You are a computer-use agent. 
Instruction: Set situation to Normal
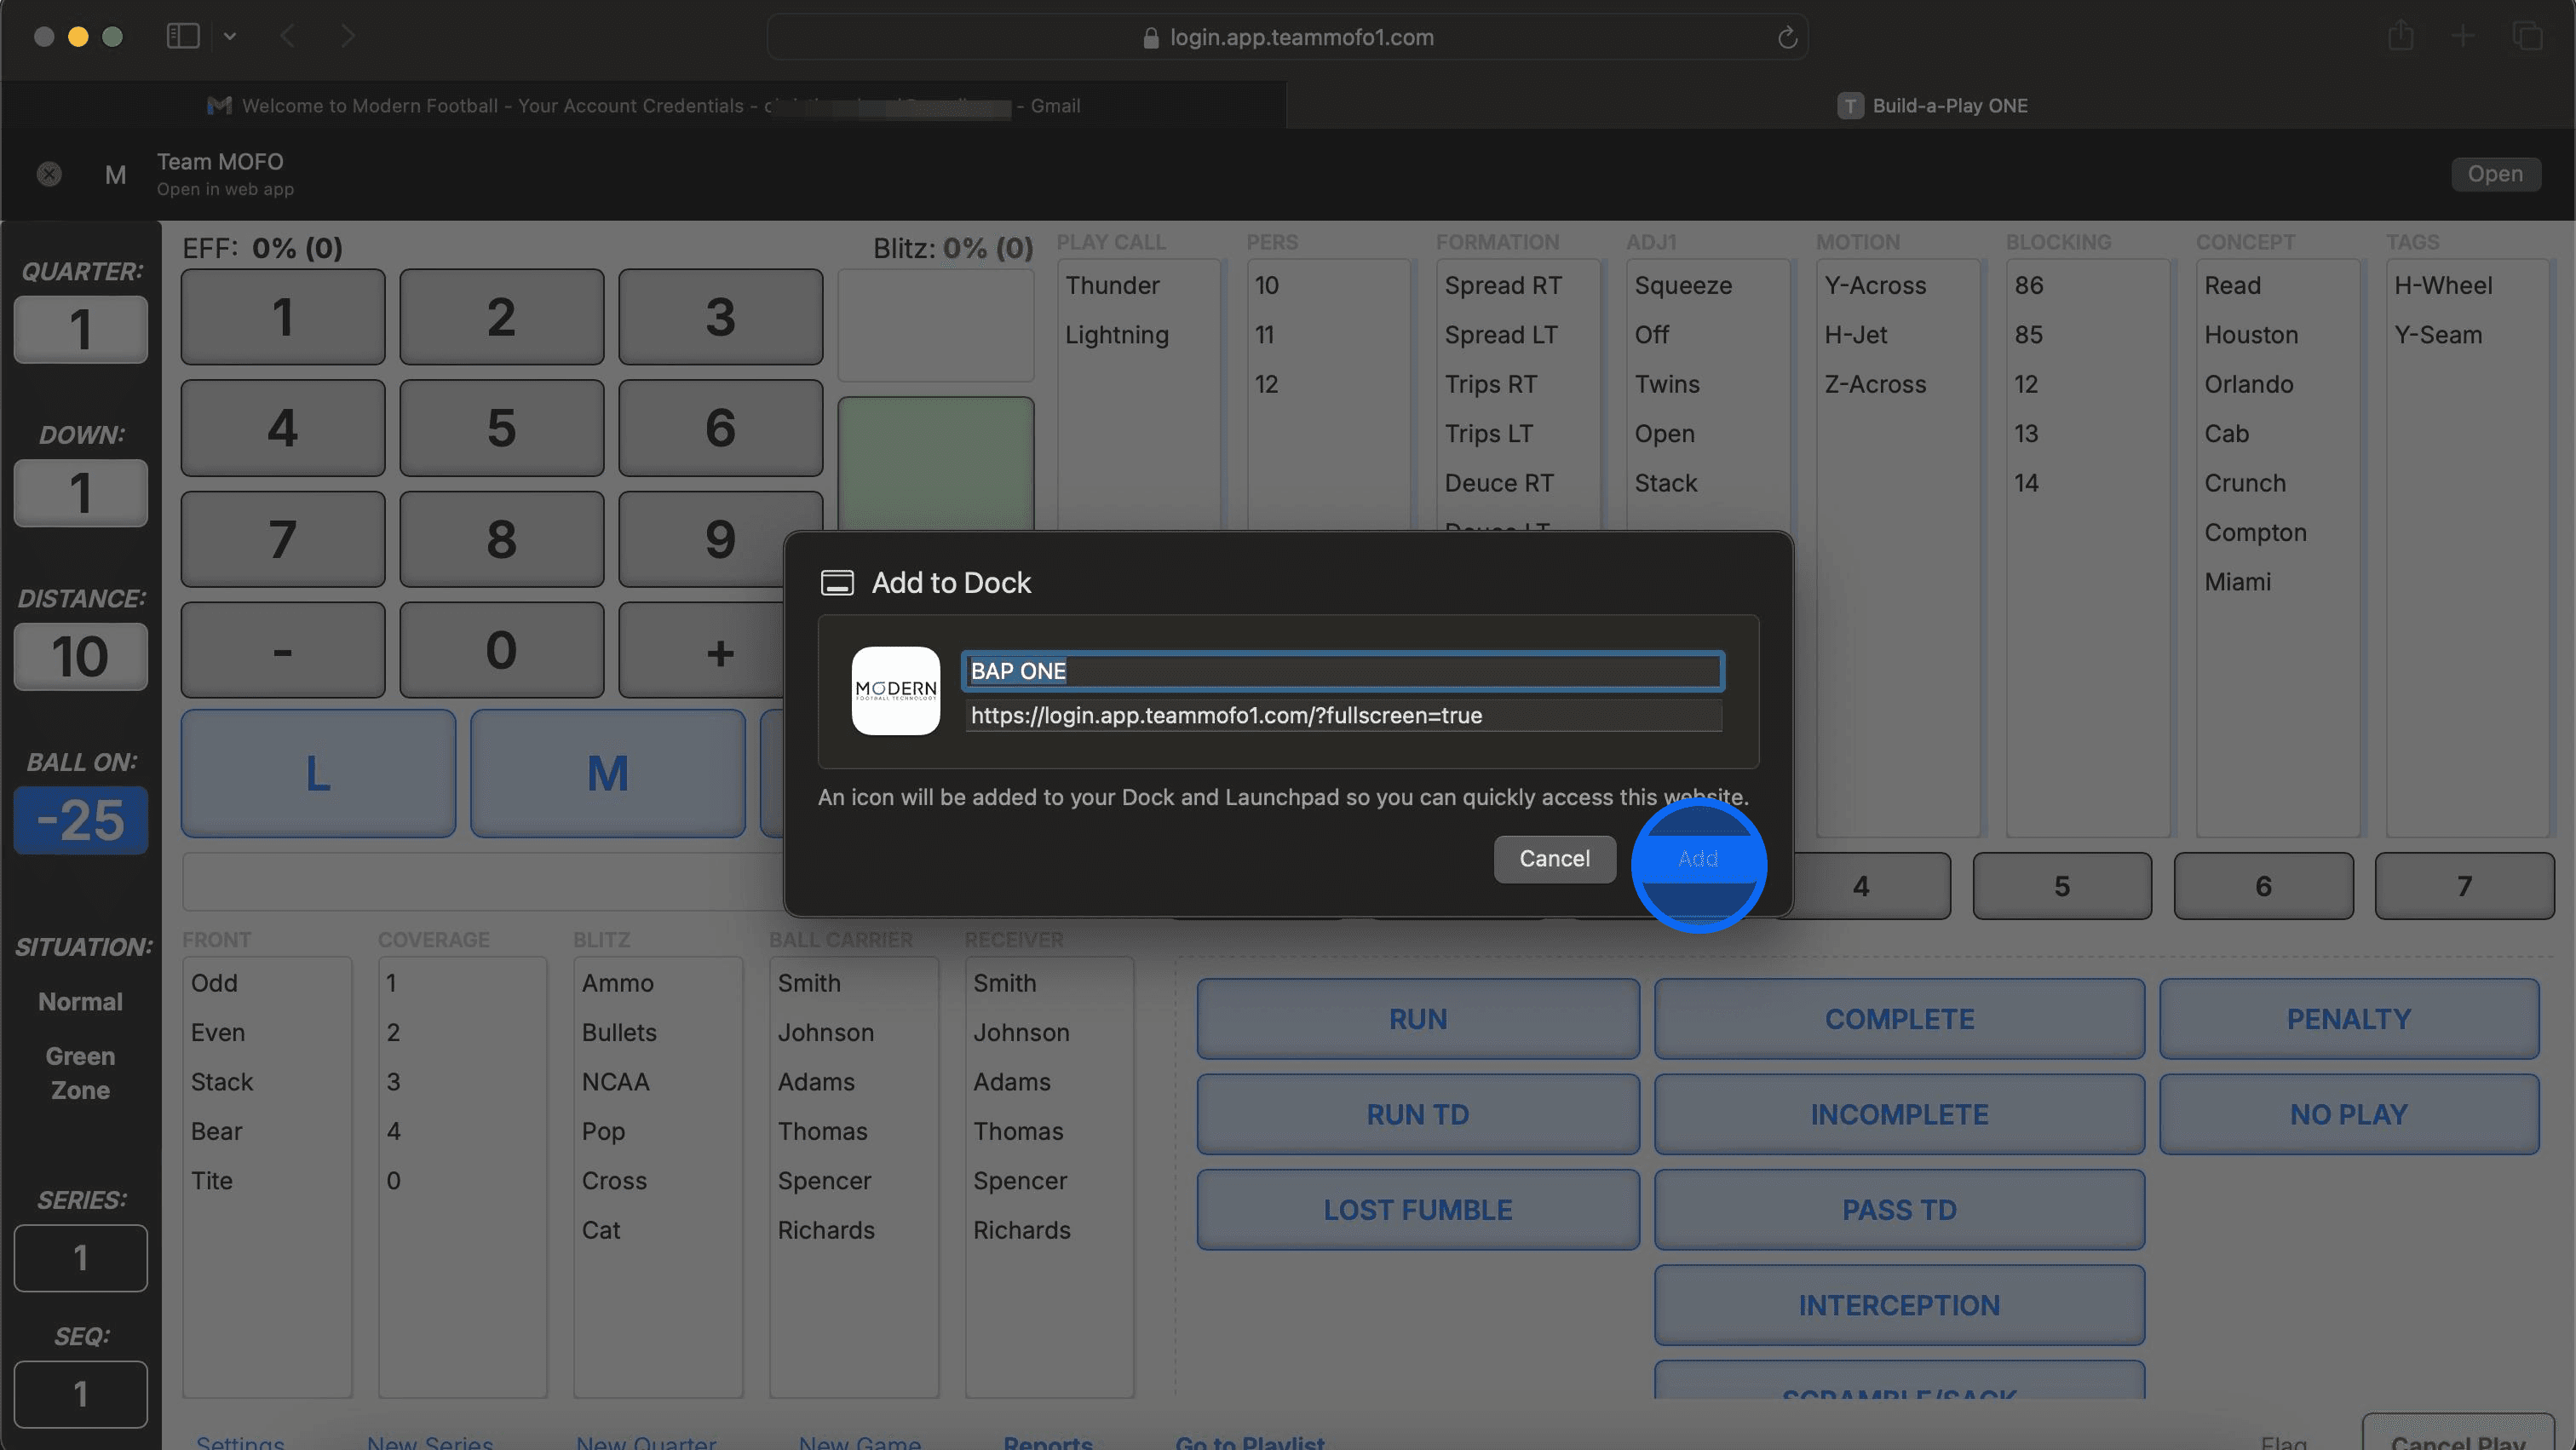80,1002
